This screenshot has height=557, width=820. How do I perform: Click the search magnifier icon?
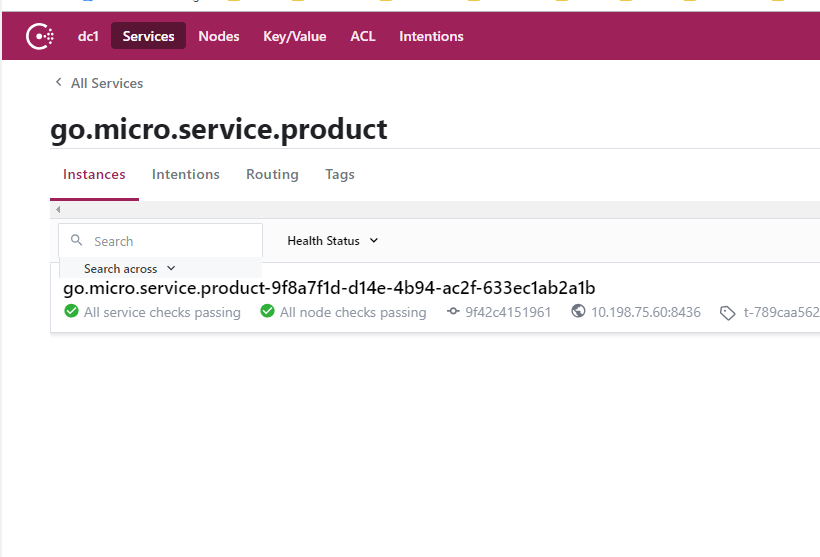coord(77,241)
